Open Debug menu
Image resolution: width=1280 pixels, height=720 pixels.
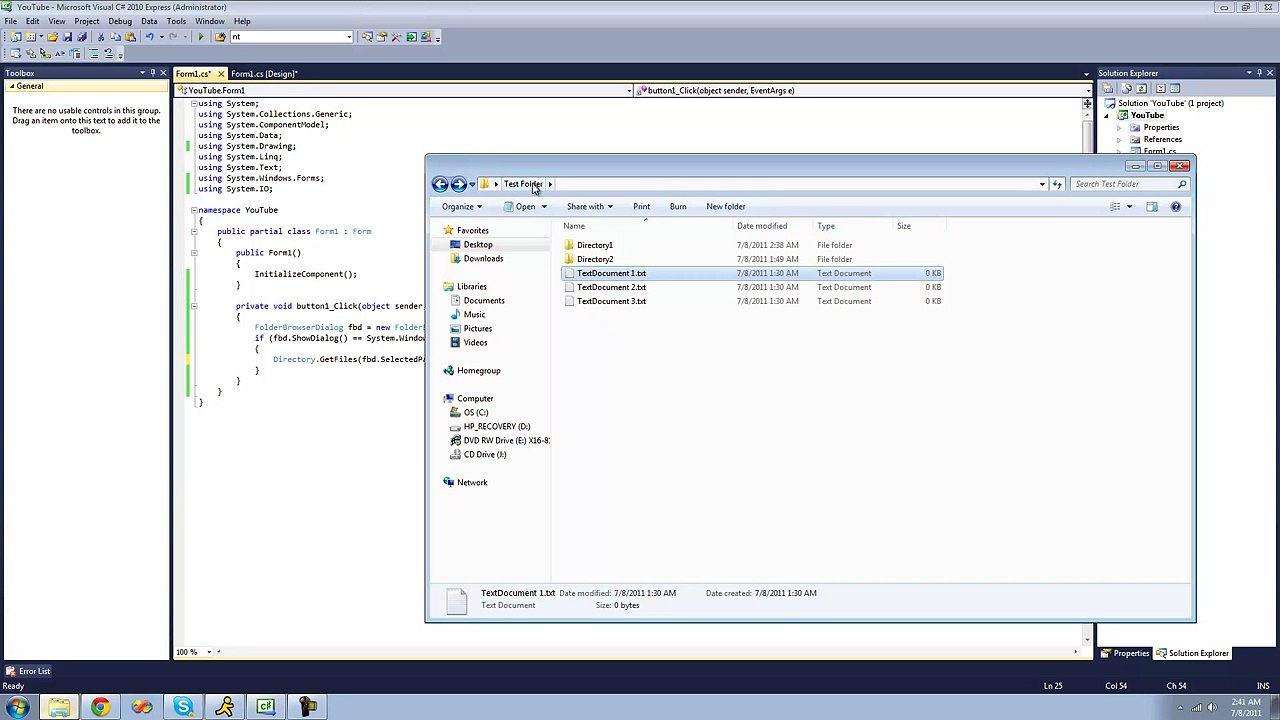click(x=120, y=21)
